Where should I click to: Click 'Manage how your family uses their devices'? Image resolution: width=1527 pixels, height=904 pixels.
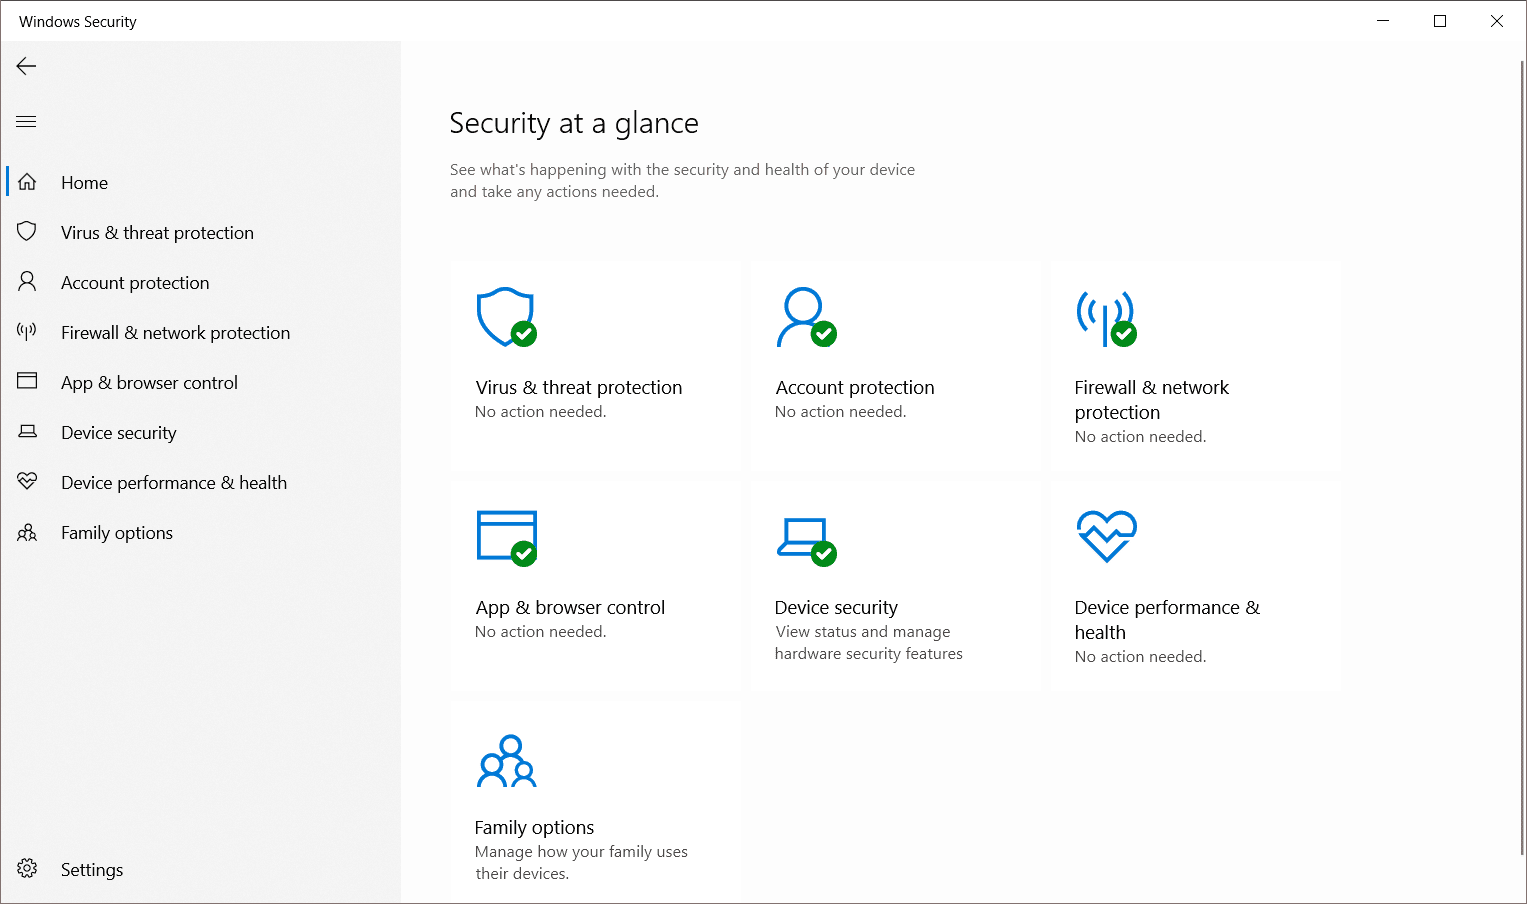(581, 862)
